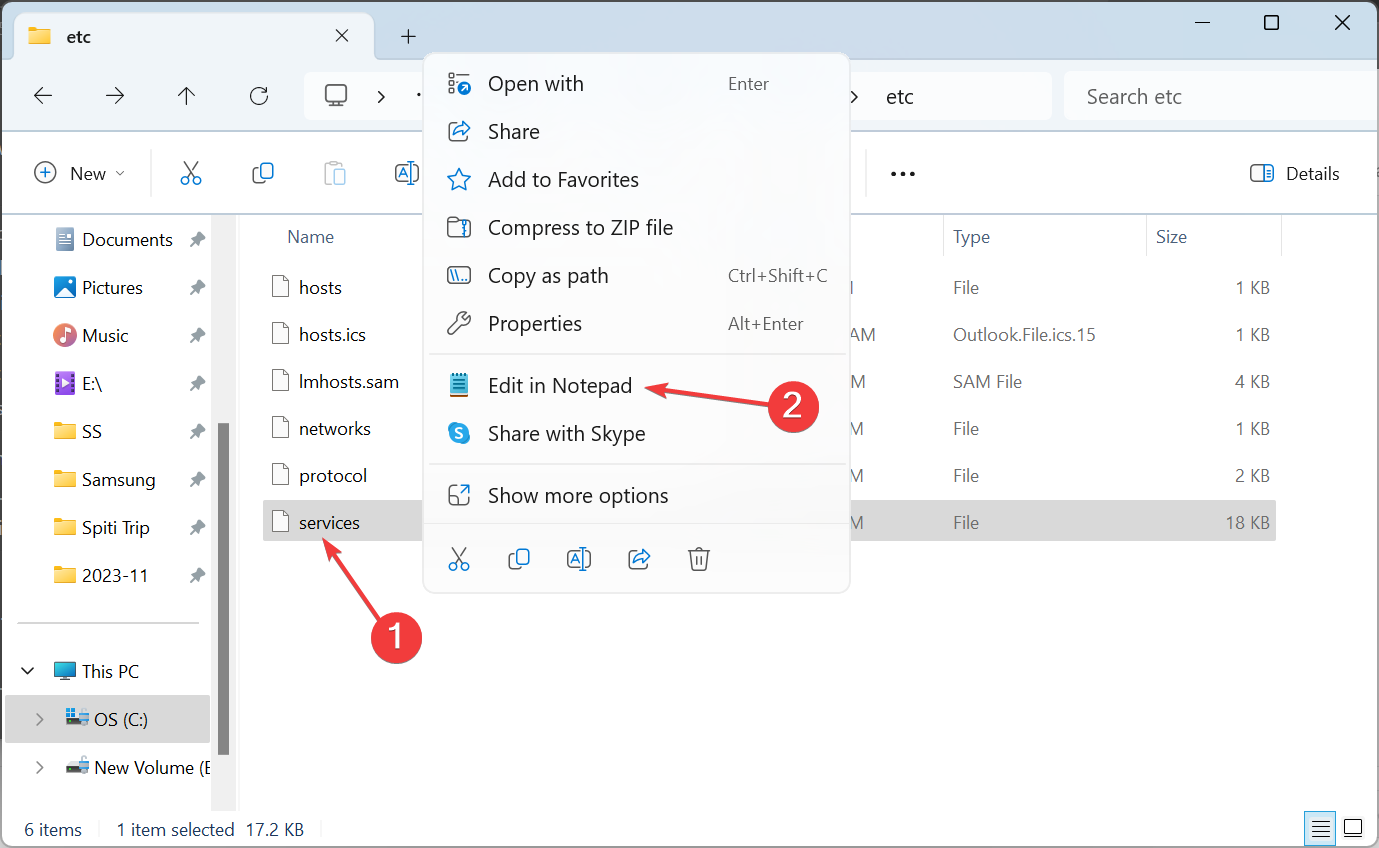This screenshot has width=1379, height=848.
Task: Unpin Pictures using its pin icon
Action: click(x=197, y=288)
